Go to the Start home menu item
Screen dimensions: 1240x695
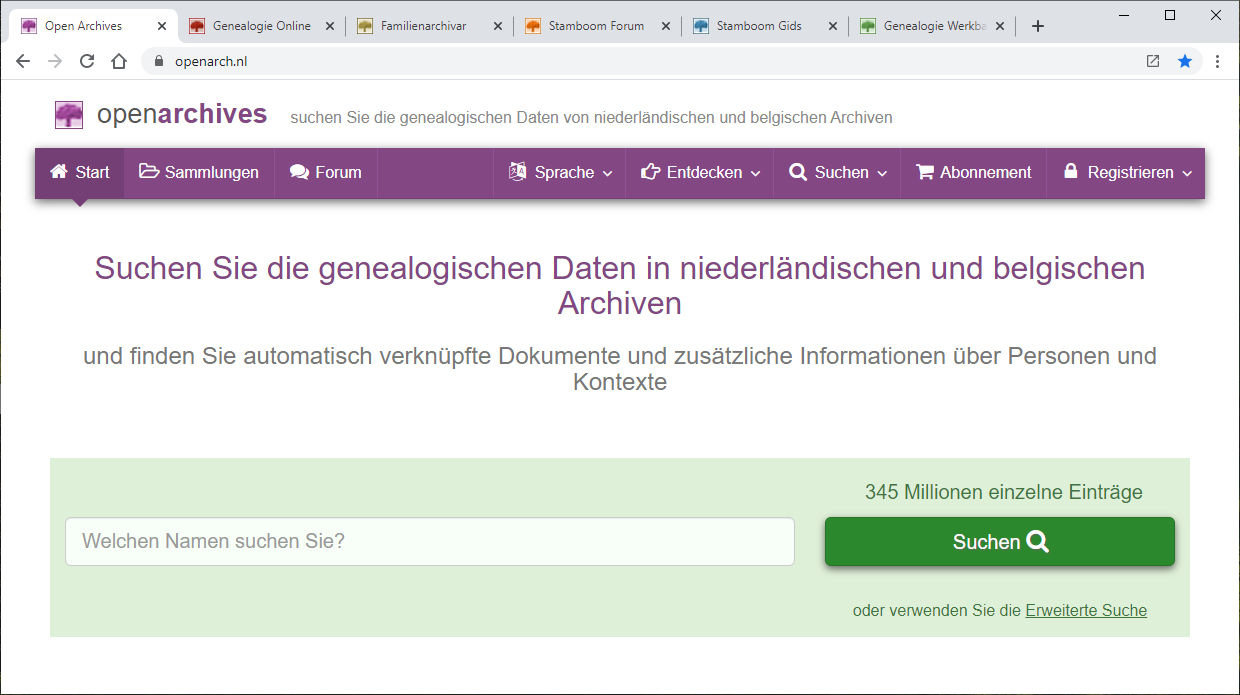tap(80, 172)
